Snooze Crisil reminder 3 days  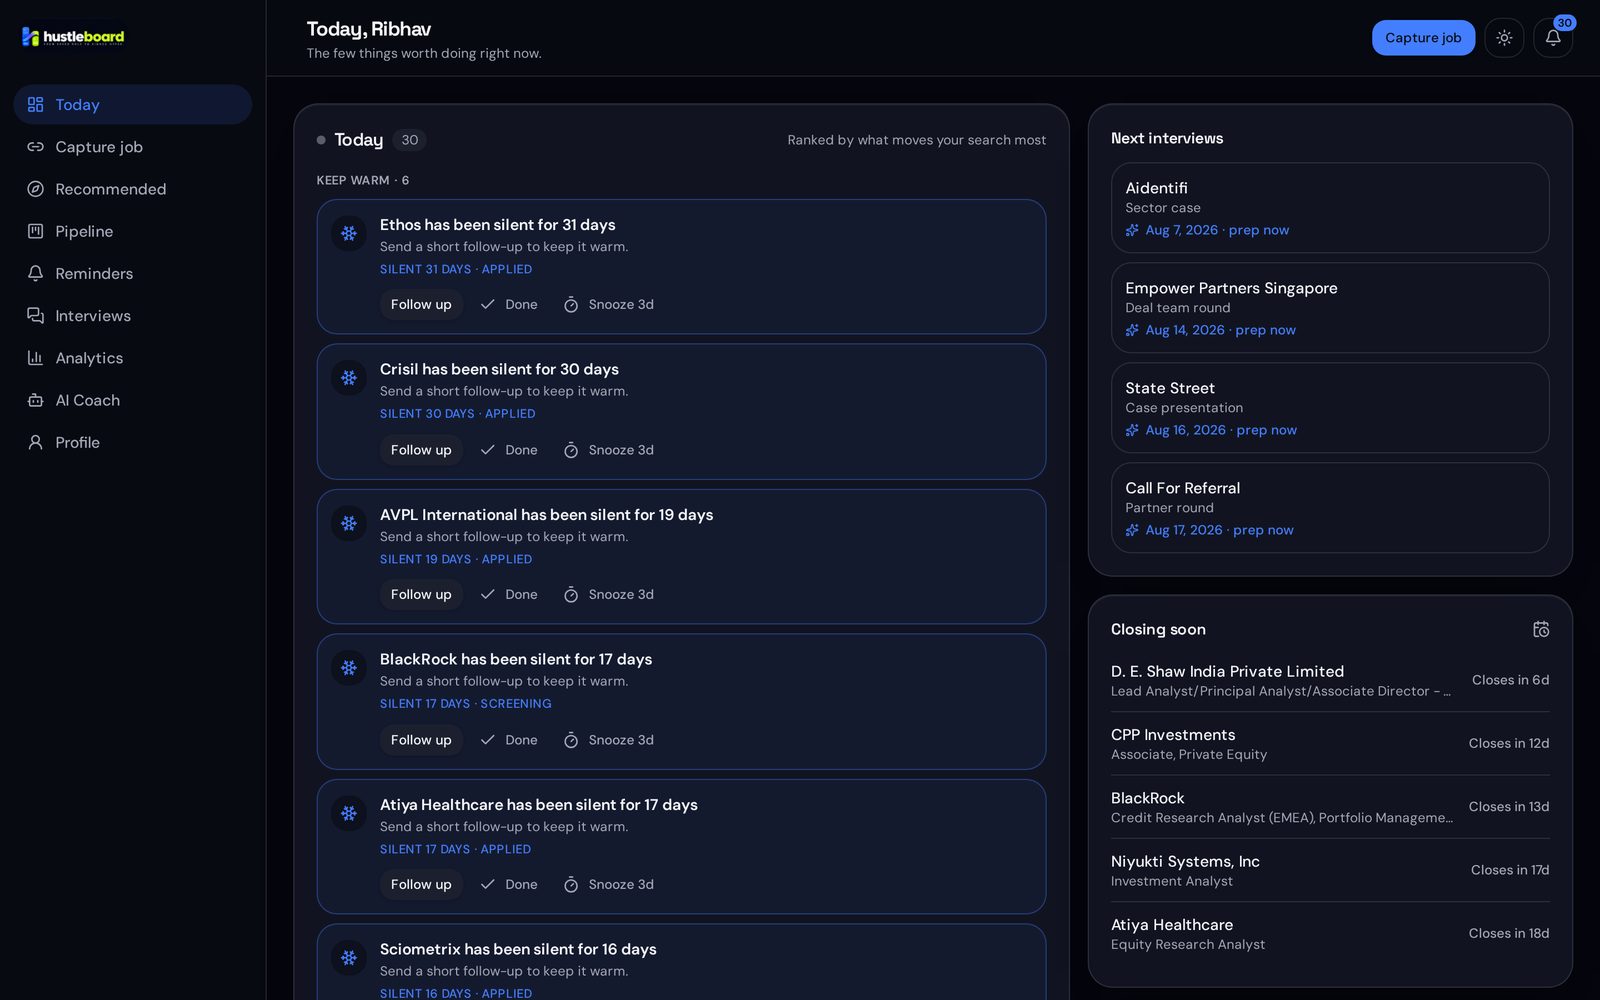pos(608,450)
